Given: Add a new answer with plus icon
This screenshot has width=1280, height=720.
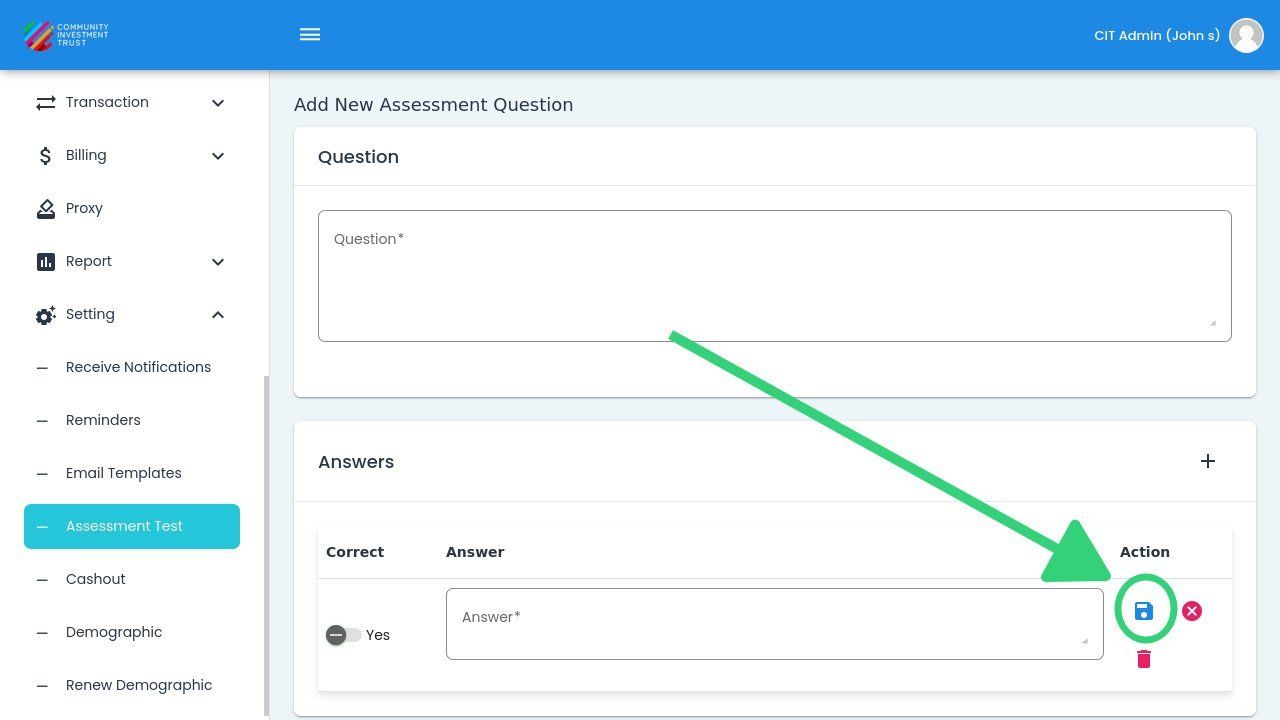Looking at the screenshot, I should click(x=1208, y=461).
